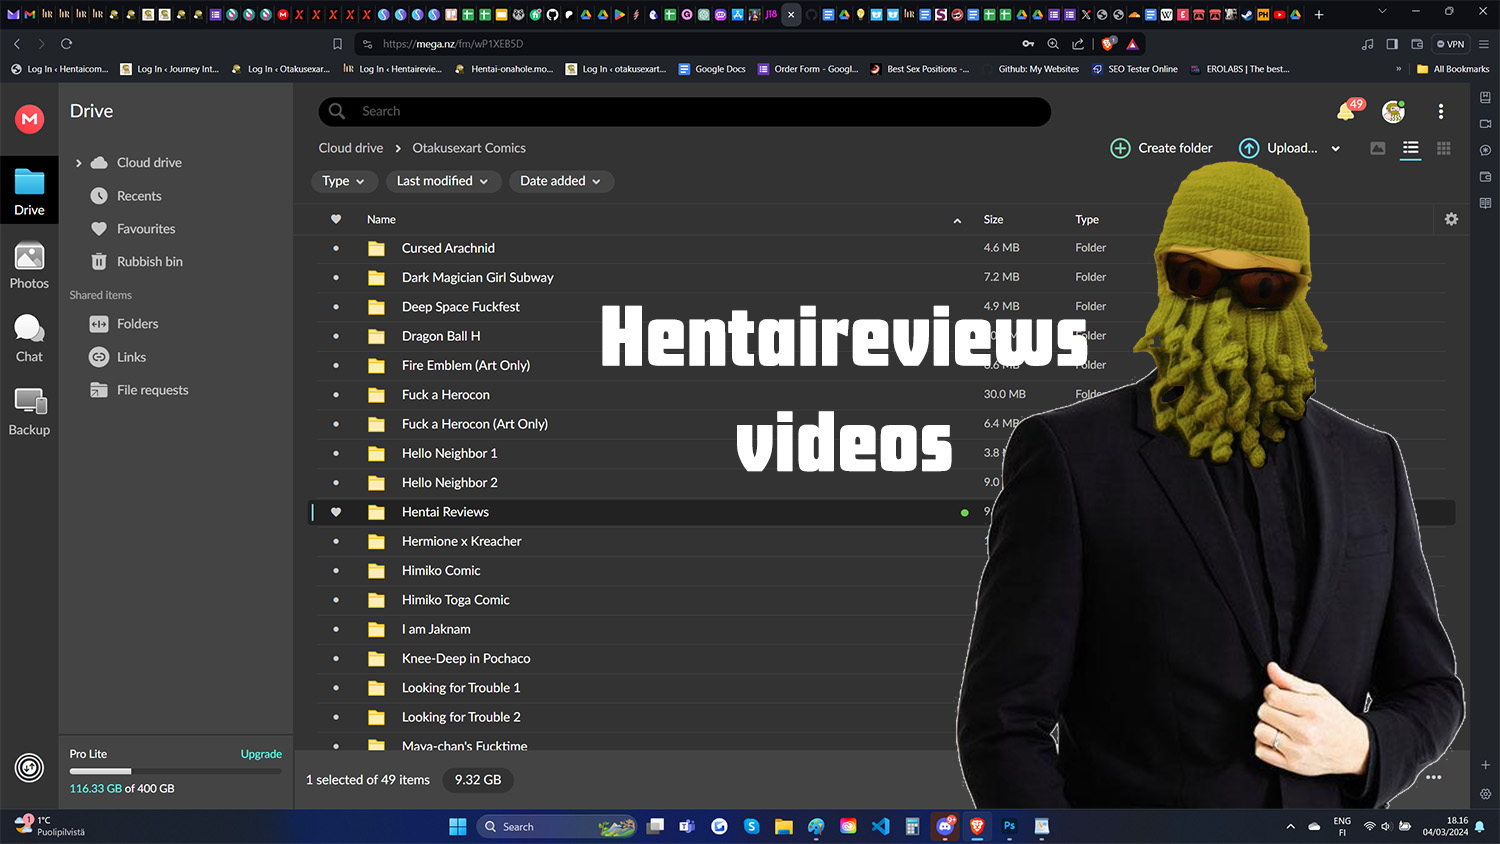Switch to grid view
This screenshot has width=1500, height=844.
1443,148
